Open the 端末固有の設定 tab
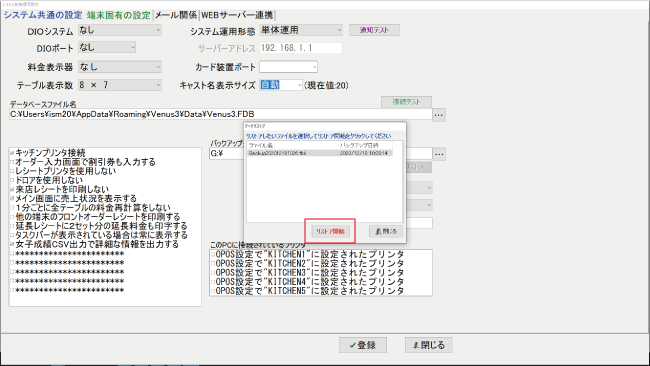This screenshot has height=366, width=650. coord(119,15)
